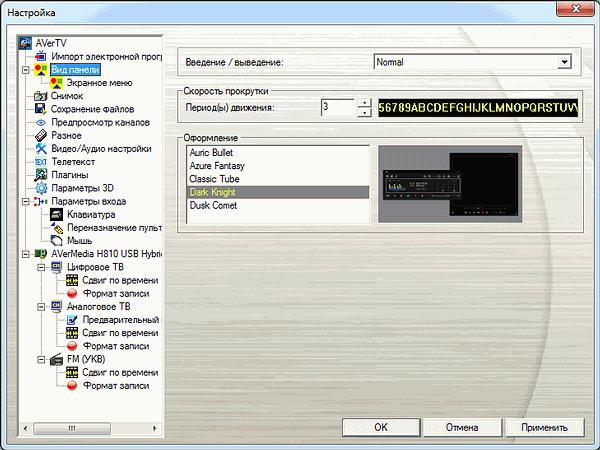Click the tree horizontal scrollbar thumb
Screen dimensions: 600x450
pyautogui.click(x=72, y=428)
